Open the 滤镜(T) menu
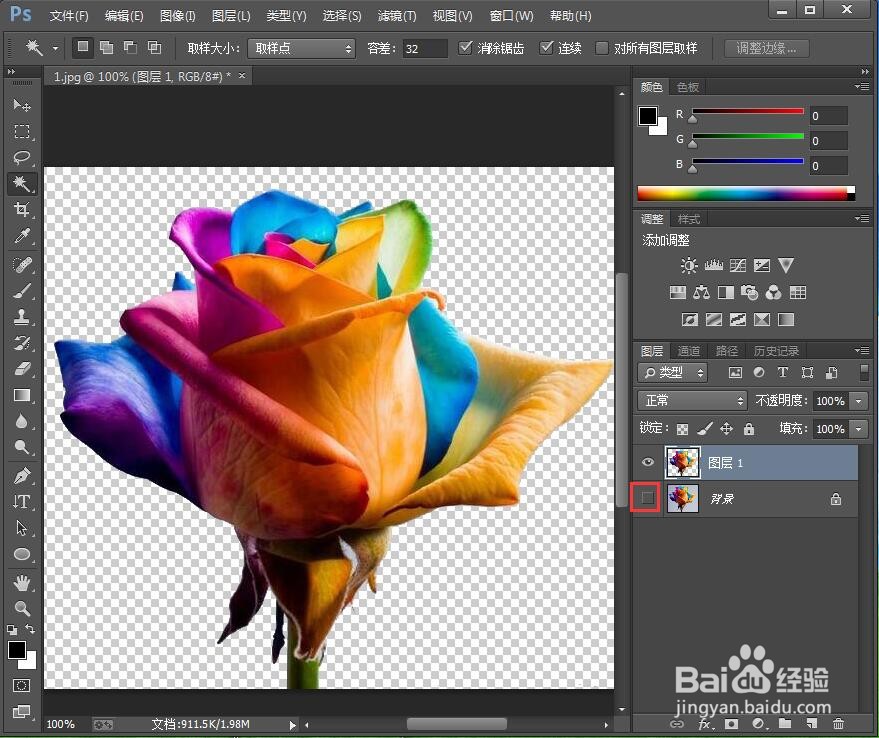The width and height of the screenshot is (879, 738). [x=396, y=16]
